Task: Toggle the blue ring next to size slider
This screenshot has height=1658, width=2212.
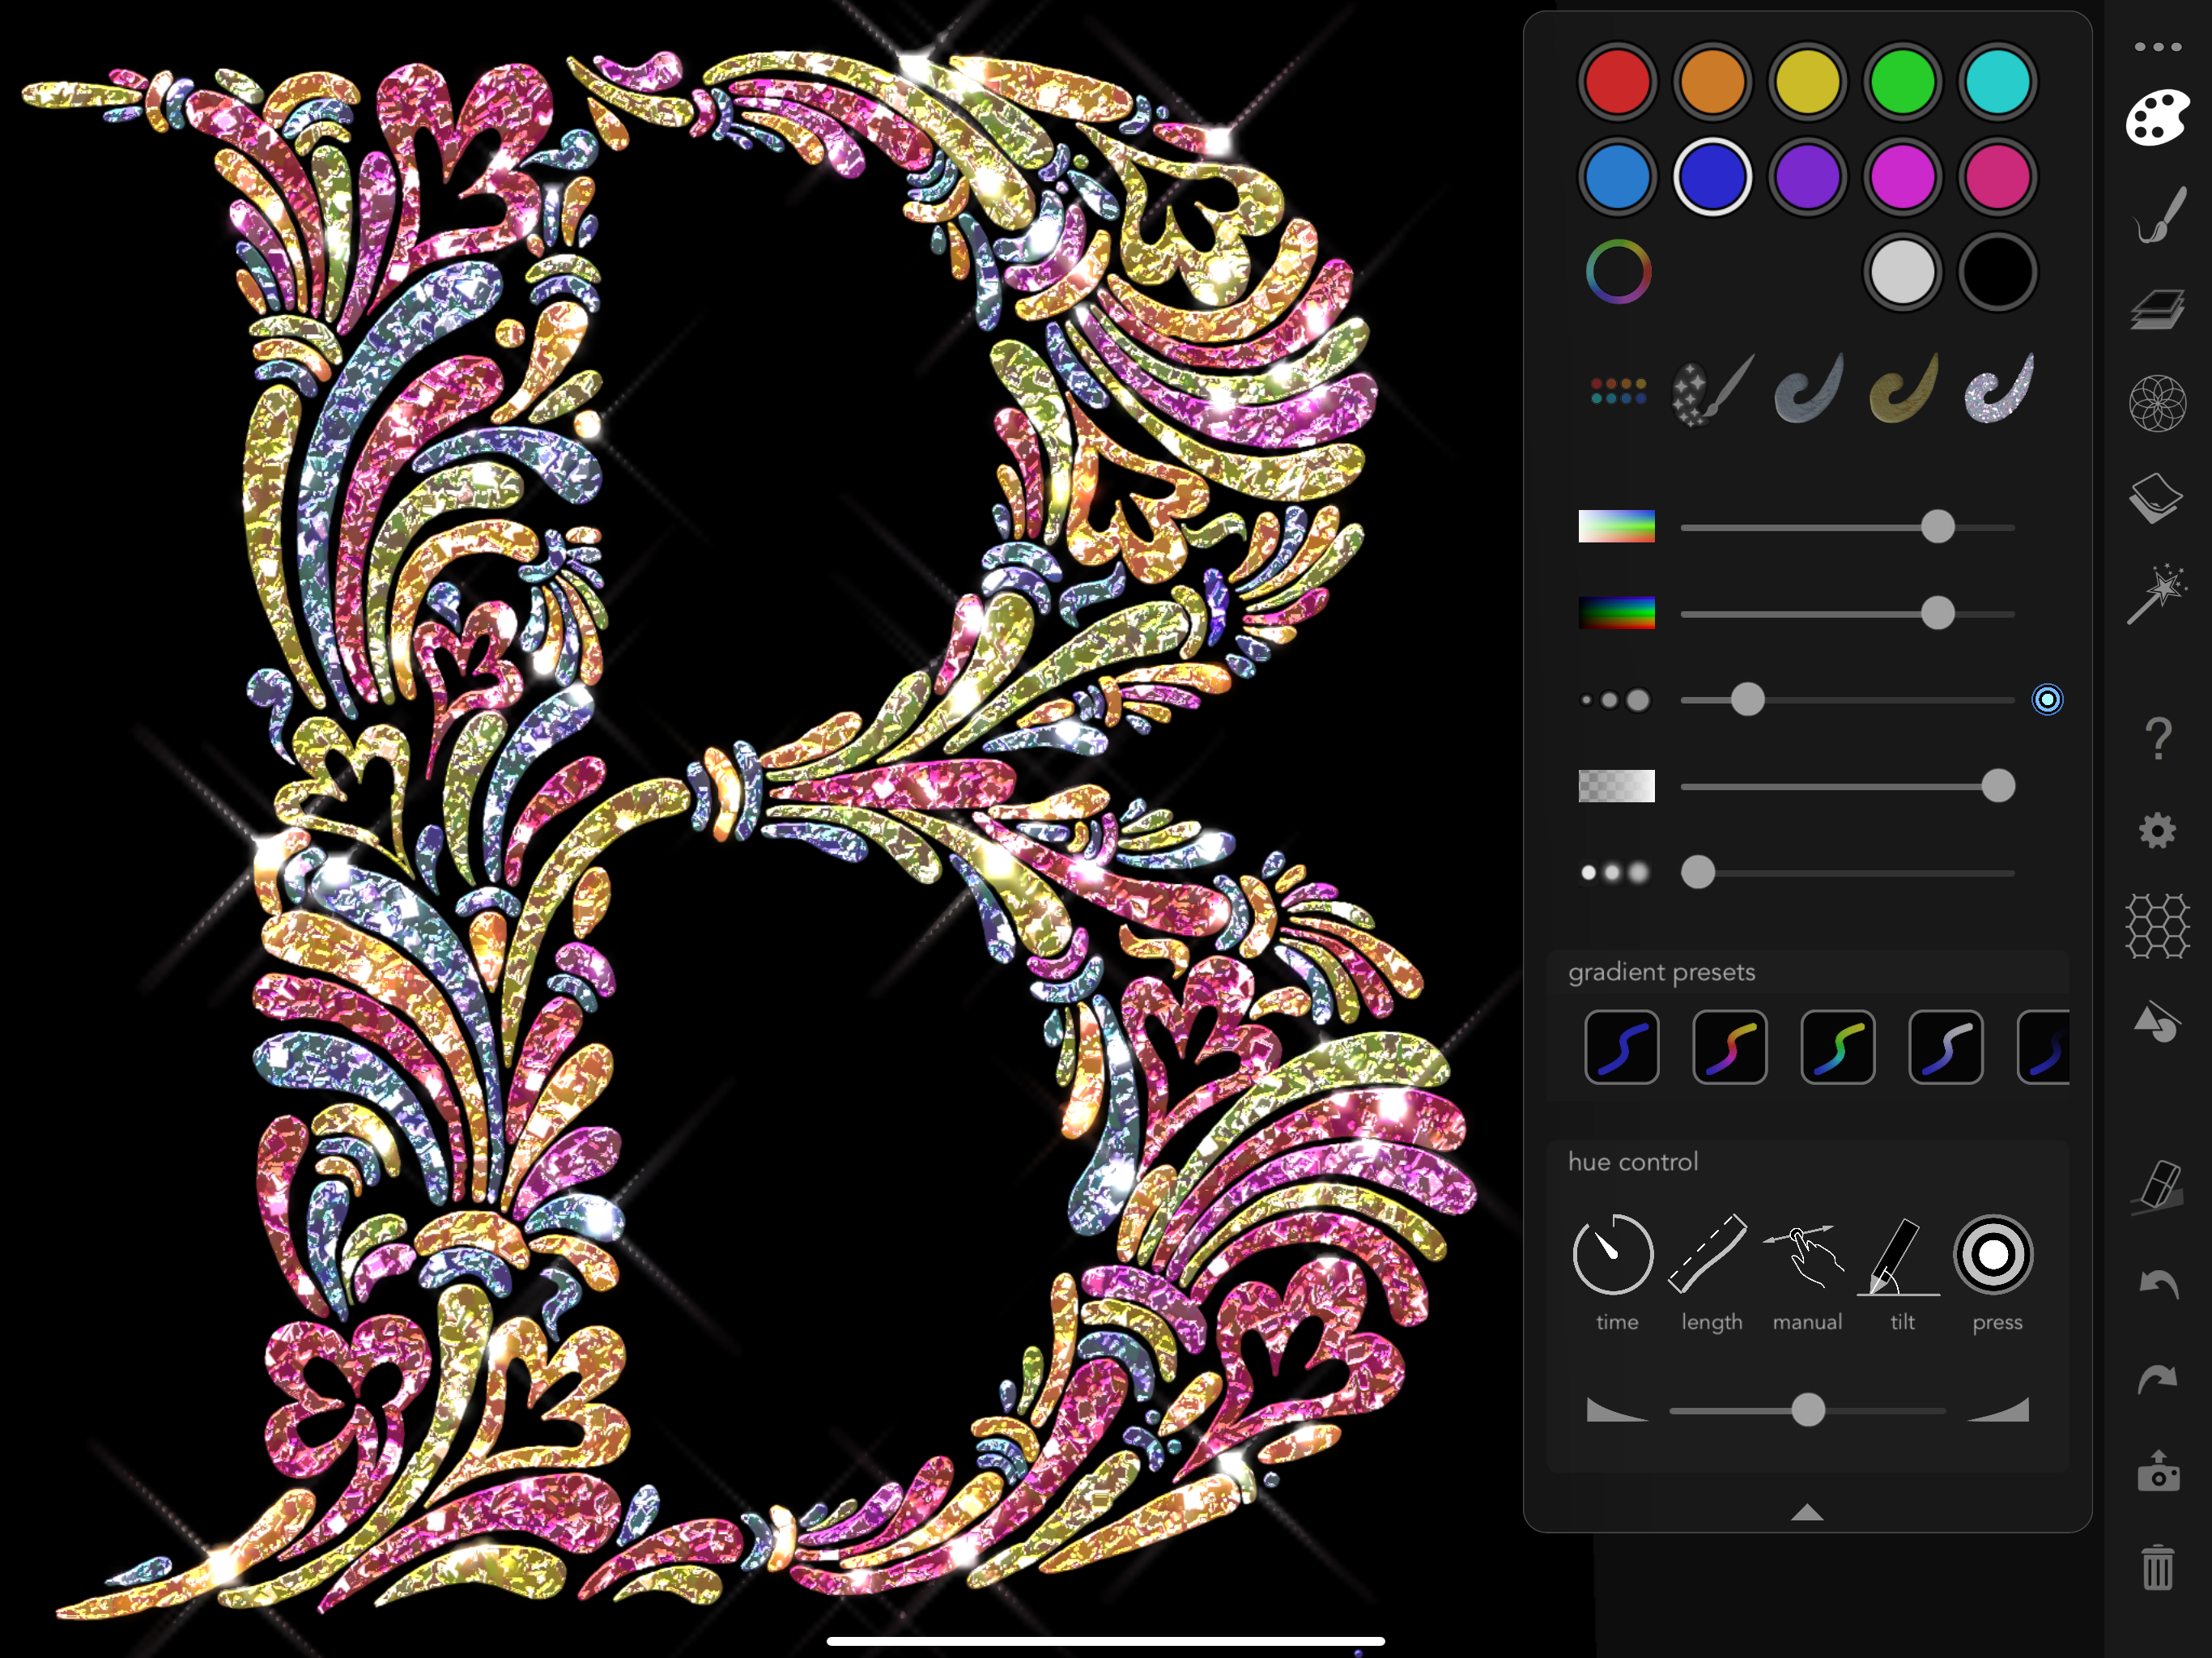Action: tap(2047, 699)
